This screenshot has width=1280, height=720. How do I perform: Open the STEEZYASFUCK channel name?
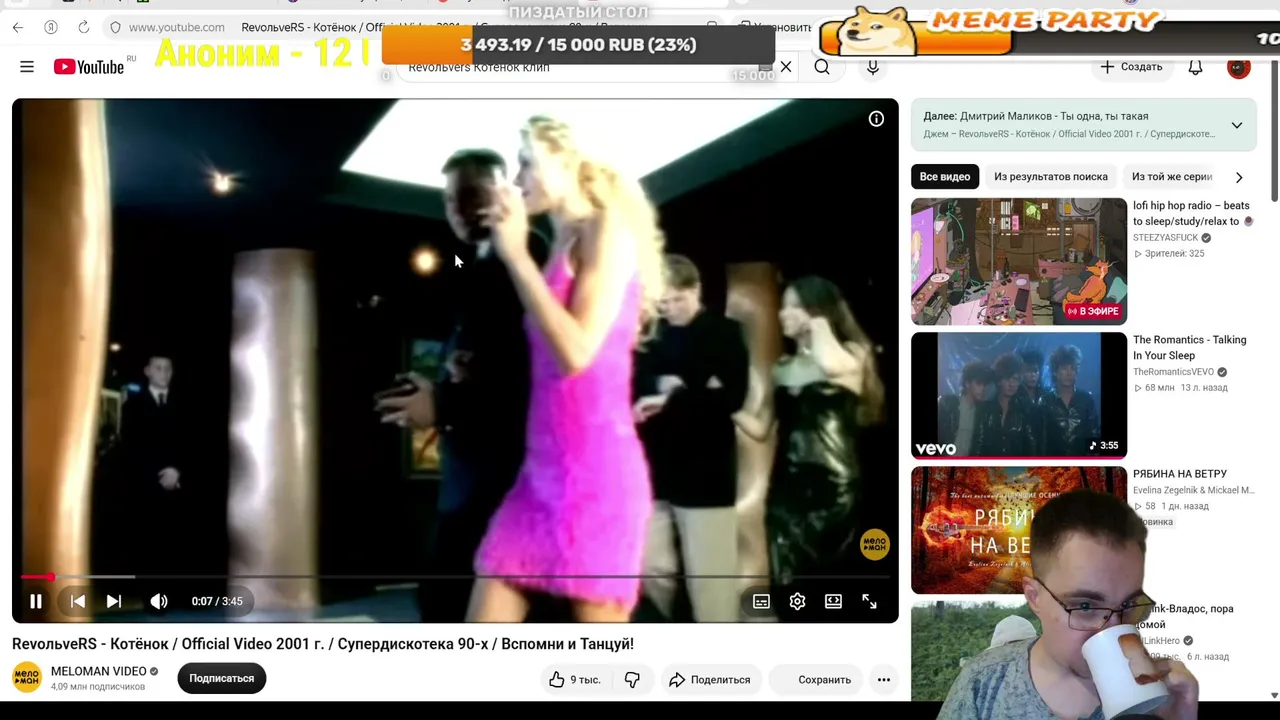point(1165,238)
